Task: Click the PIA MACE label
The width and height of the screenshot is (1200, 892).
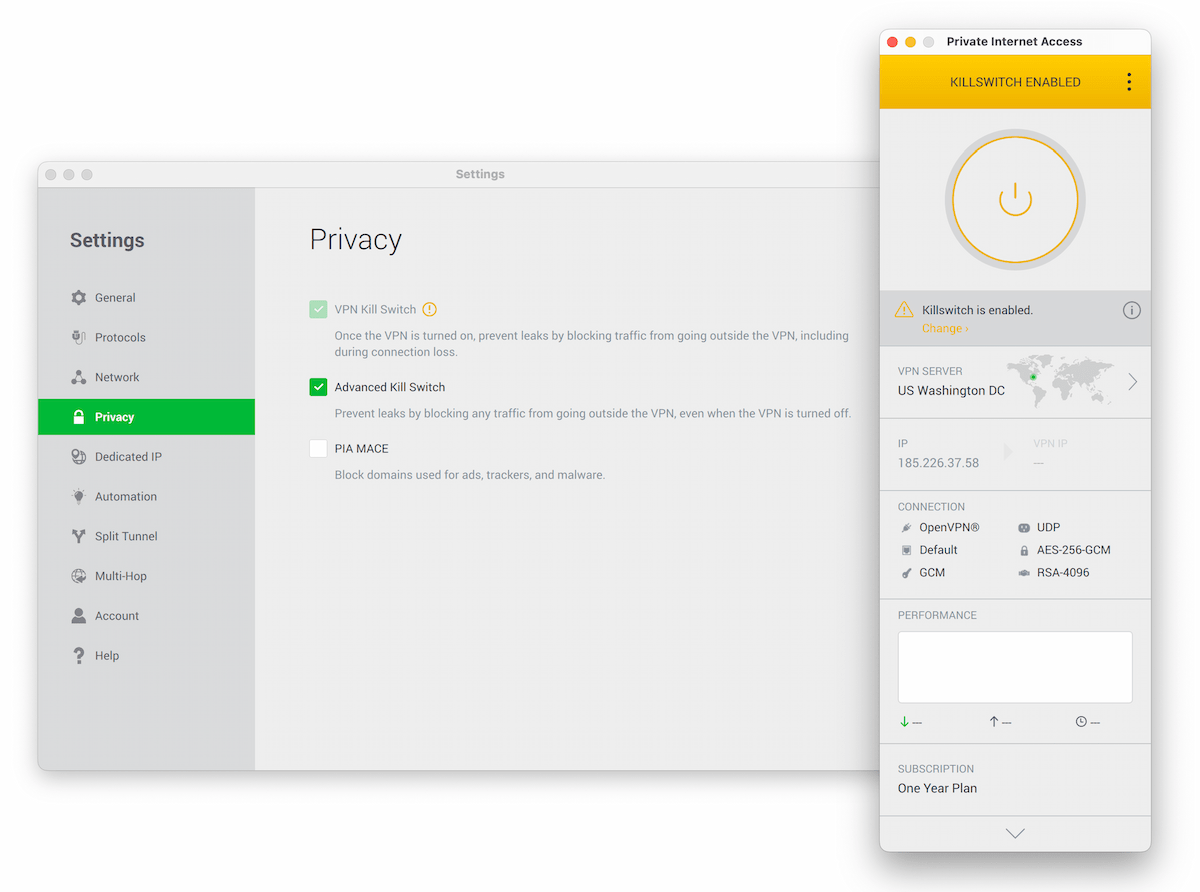Action: (361, 449)
